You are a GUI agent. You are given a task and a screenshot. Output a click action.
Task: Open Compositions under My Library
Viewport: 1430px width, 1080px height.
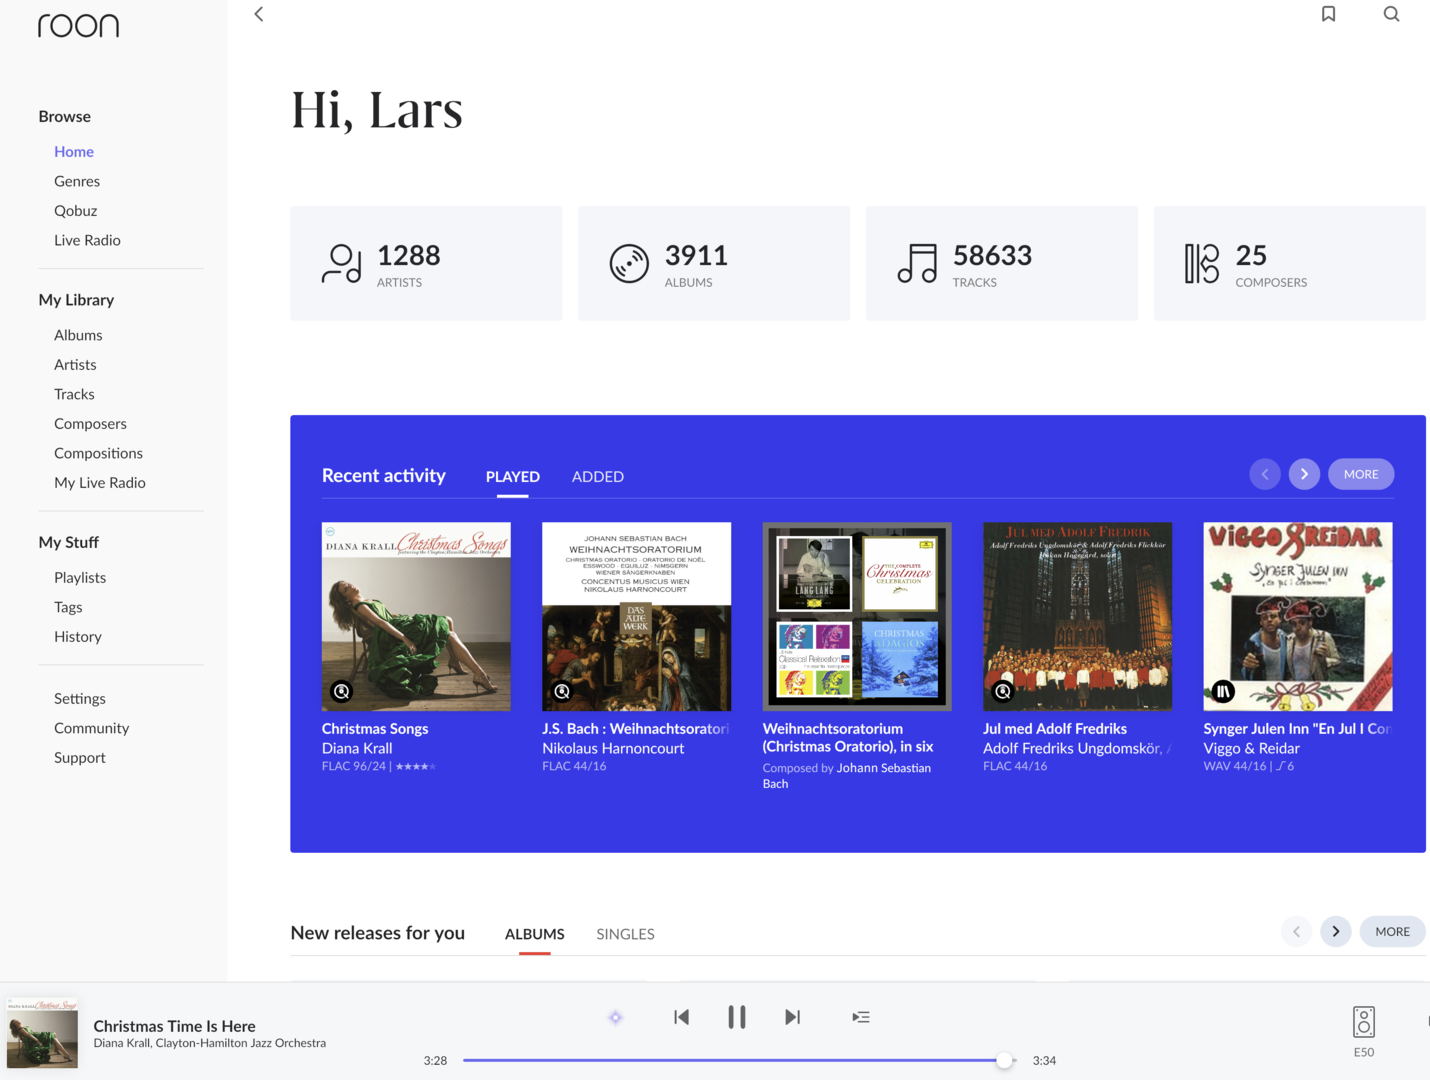[x=98, y=453]
